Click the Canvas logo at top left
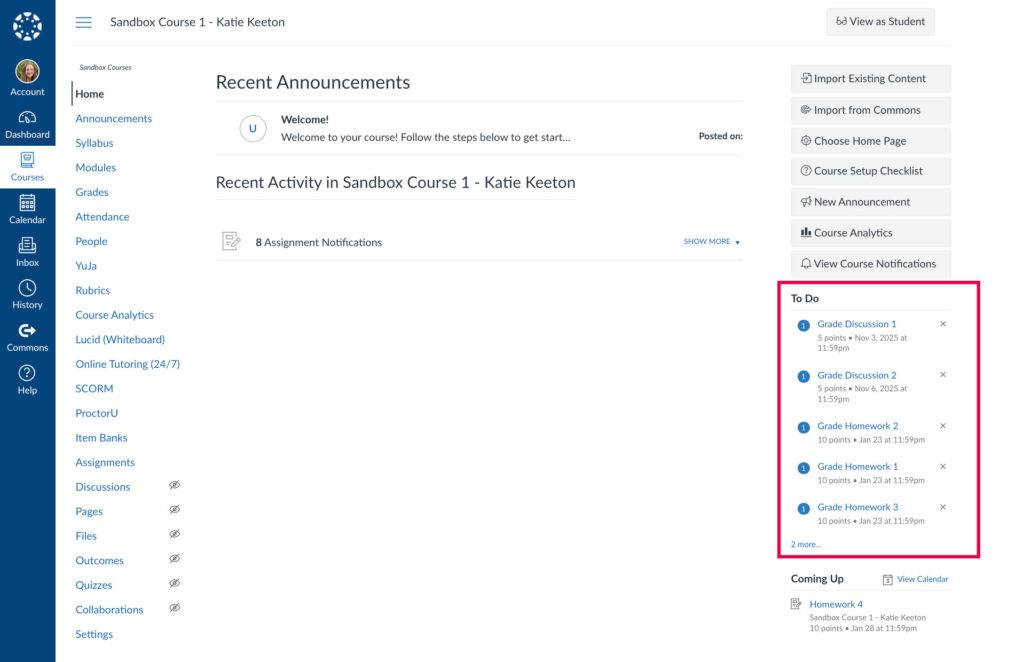Viewport: 1024px width, 662px height. (27, 25)
